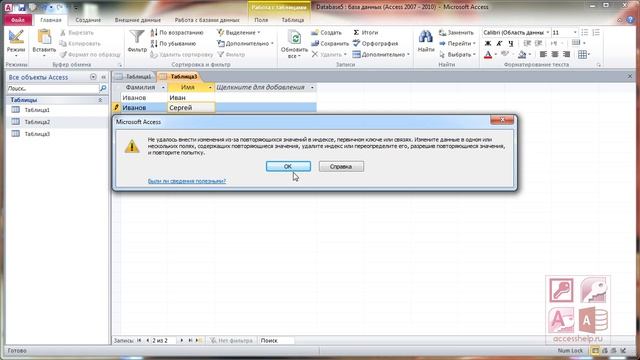This screenshot has height=360, width=640.
Task: Click the Режим view icon
Action: click(16, 38)
